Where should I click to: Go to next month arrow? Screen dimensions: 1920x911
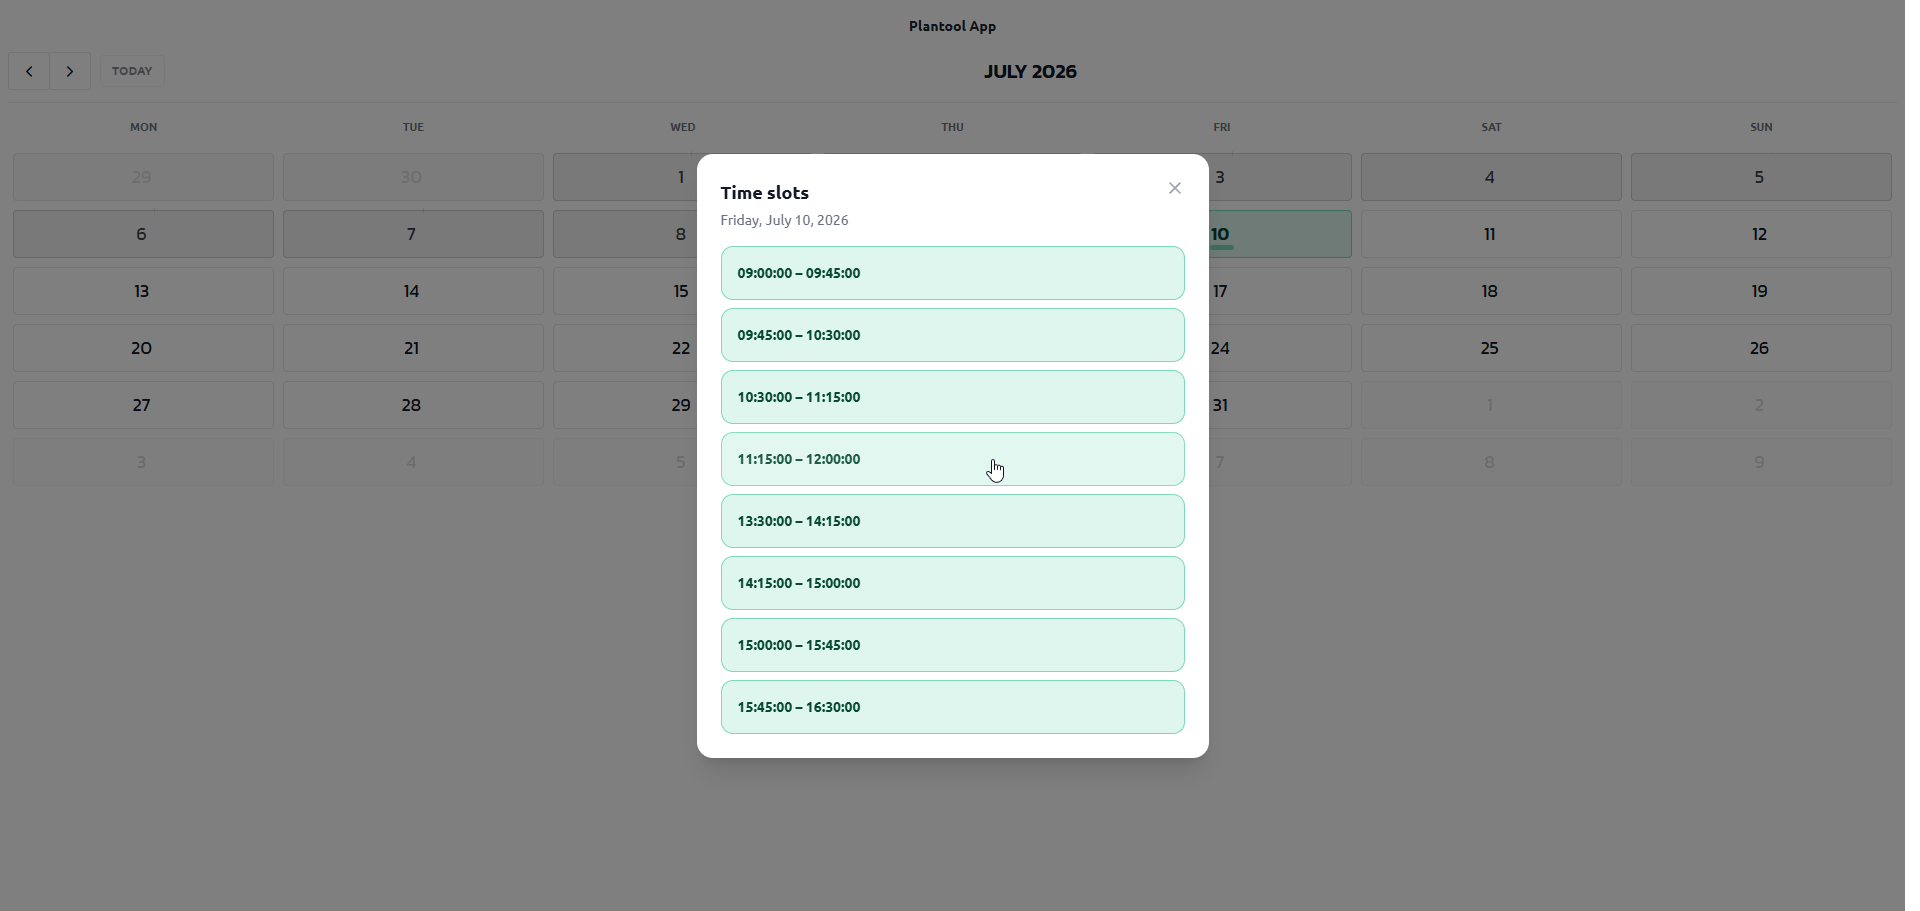pos(70,71)
